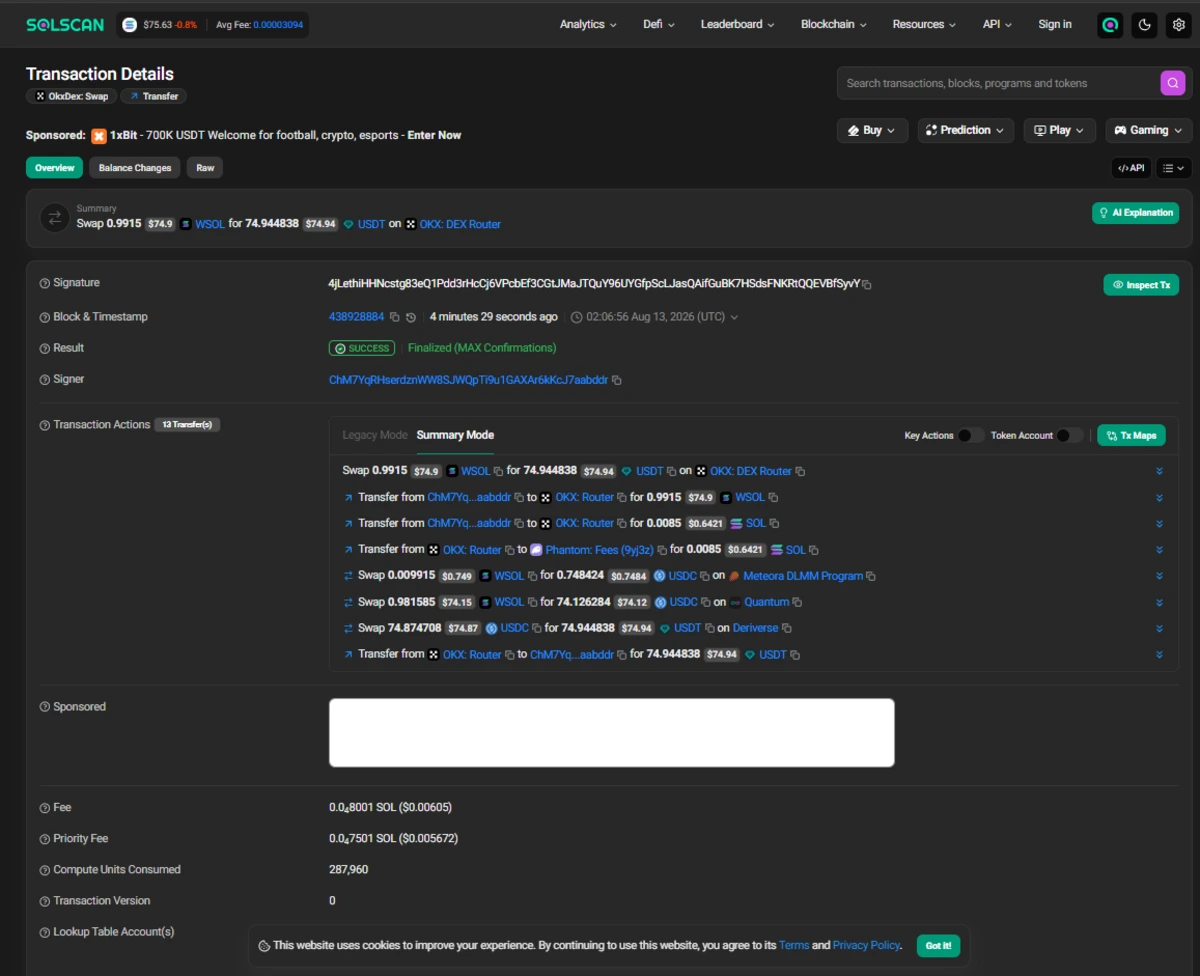Screen dimensions: 1200x976
Task: Click the circular wallet icon in header
Action: (1110, 25)
